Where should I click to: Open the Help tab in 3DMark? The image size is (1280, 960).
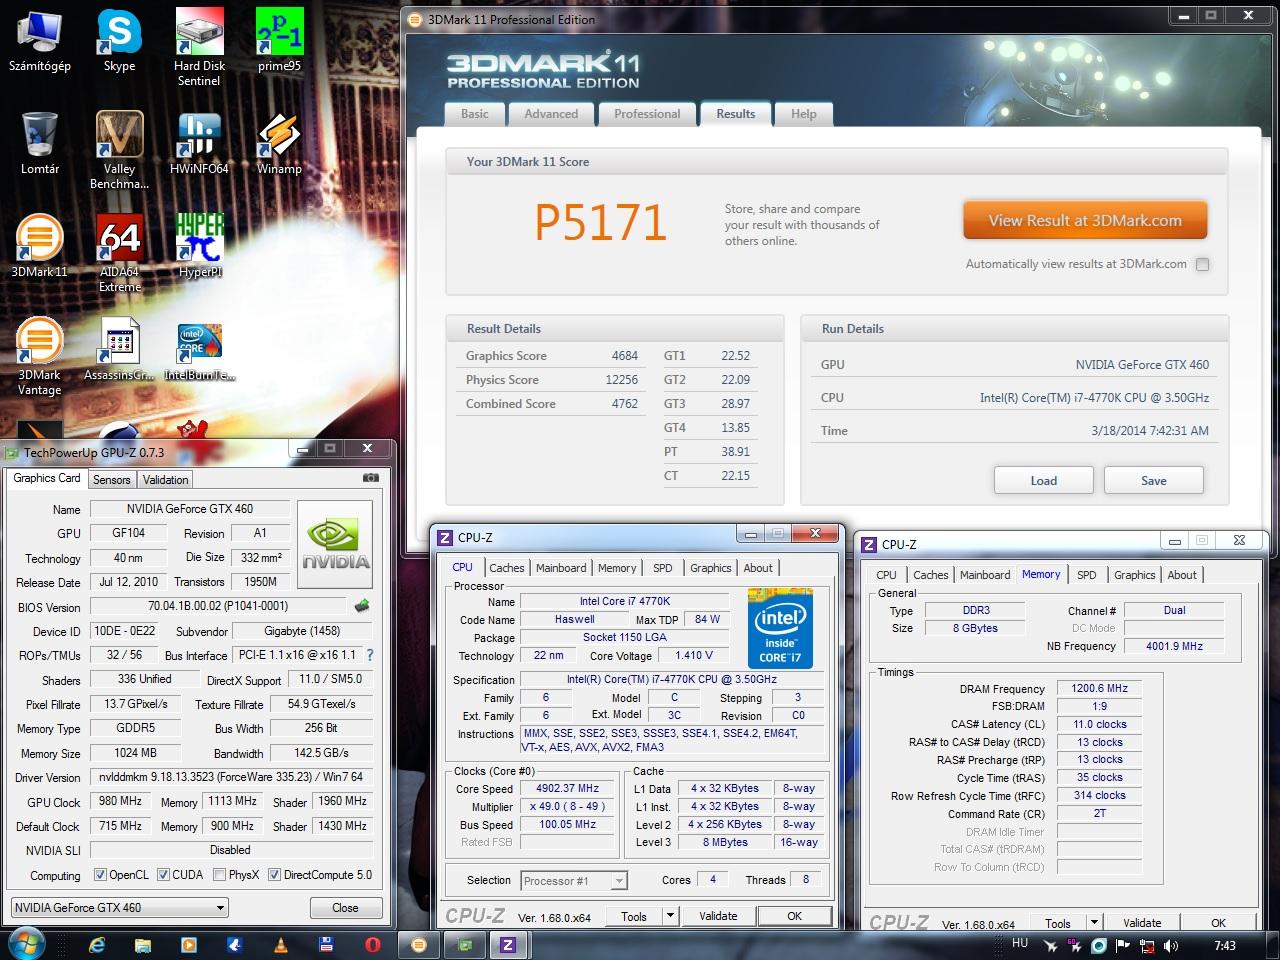804,114
